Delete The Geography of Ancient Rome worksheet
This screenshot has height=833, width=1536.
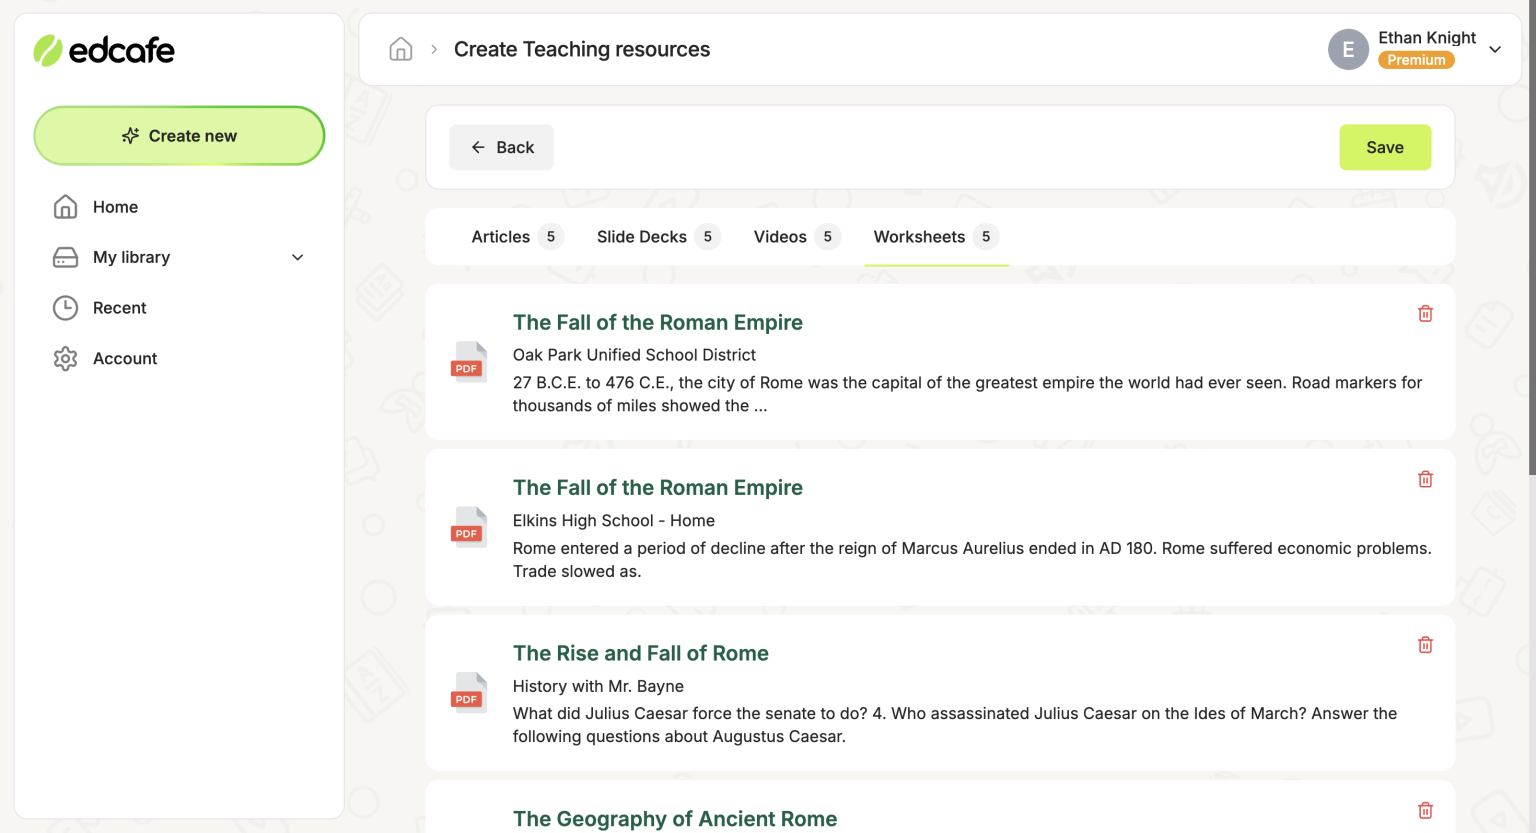1425,810
